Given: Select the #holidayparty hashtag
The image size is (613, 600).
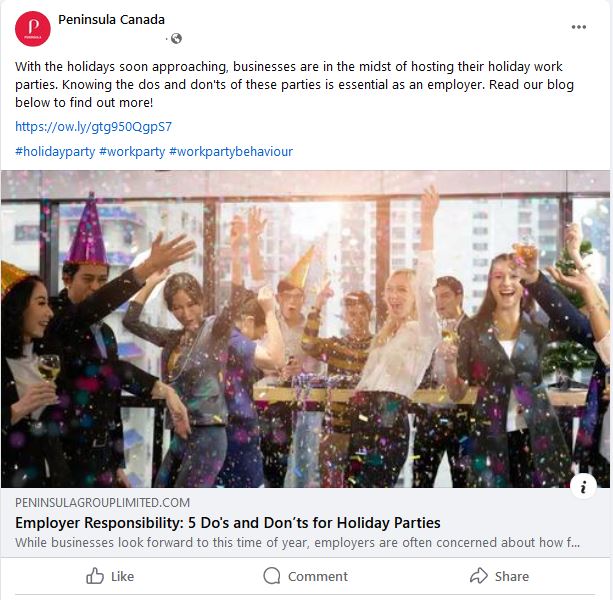Looking at the screenshot, I should click(55, 152).
